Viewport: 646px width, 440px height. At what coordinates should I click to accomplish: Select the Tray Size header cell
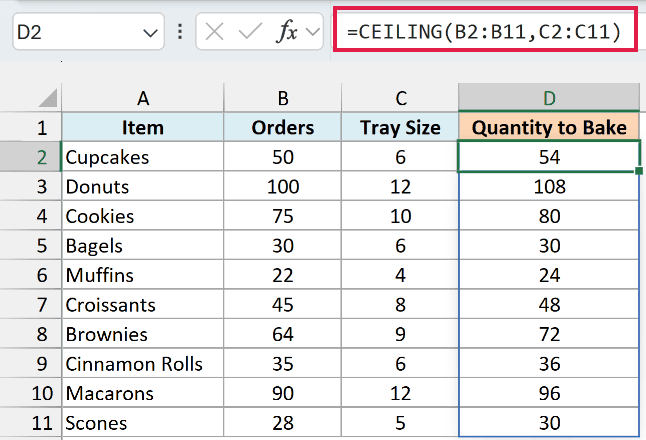[x=400, y=127]
